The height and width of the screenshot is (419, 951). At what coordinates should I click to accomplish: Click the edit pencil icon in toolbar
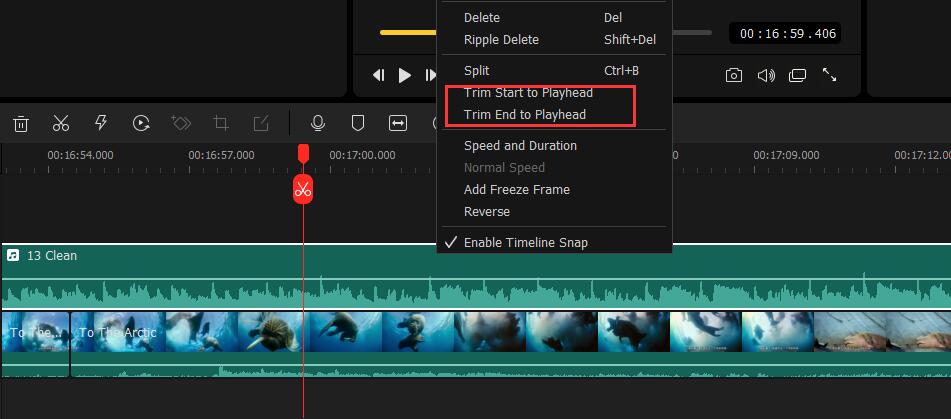click(260, 124)
